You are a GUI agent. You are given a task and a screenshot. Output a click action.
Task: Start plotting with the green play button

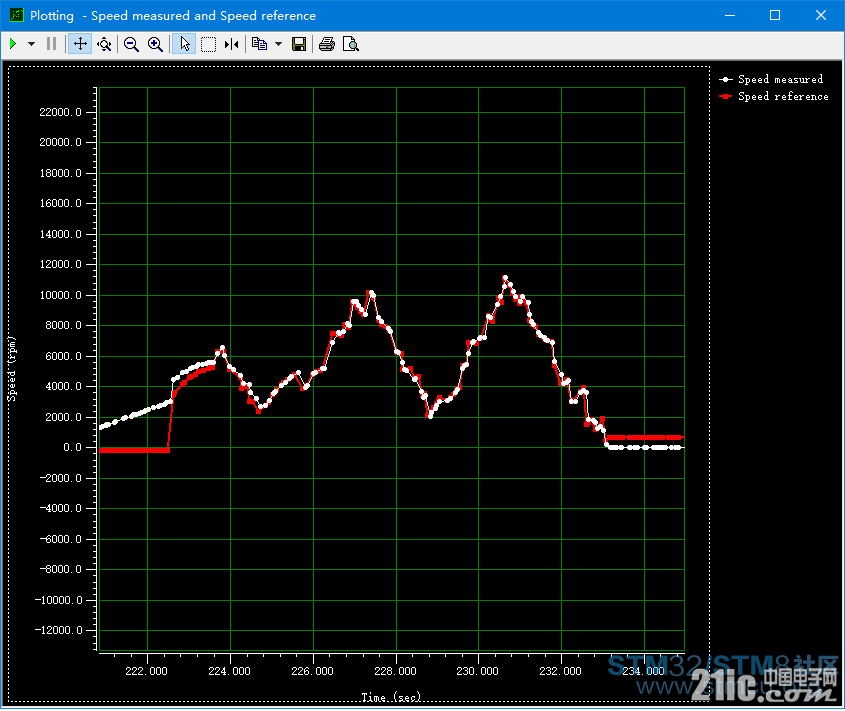pos(13,44)
